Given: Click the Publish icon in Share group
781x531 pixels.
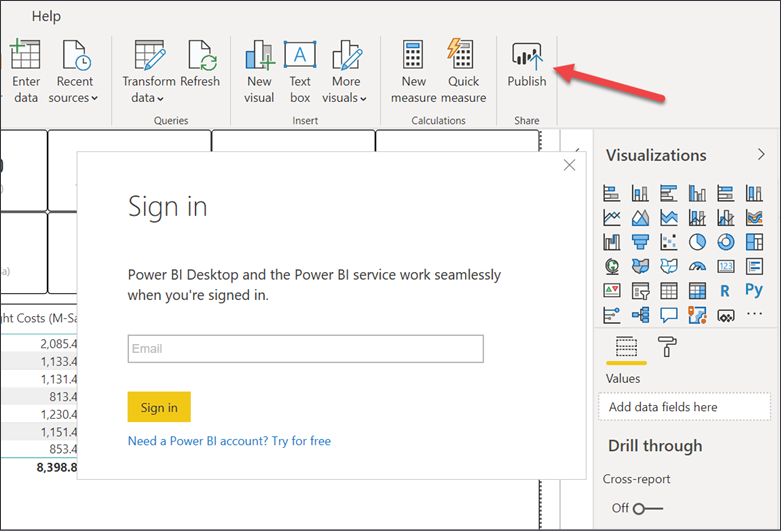Looking at the screenshot, I should pos(527,55).
